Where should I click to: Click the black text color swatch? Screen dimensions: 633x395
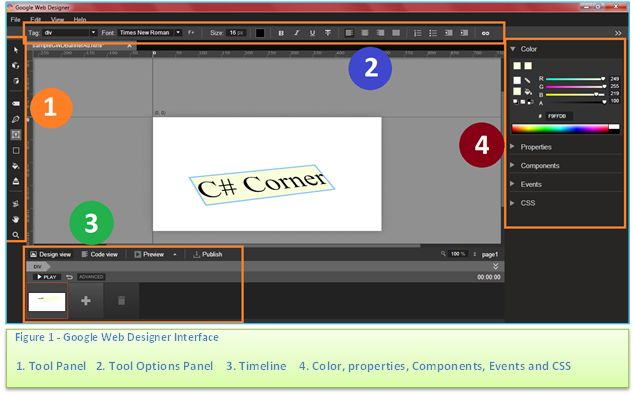[260, 33]
